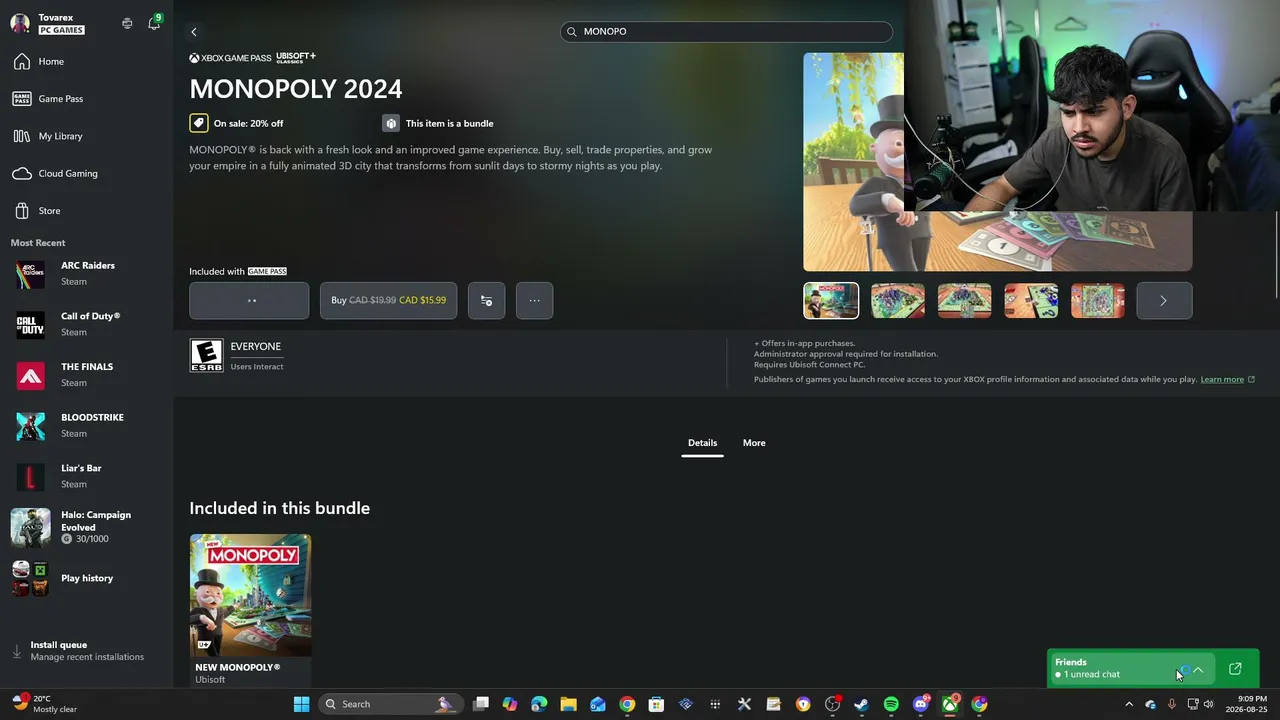Pop out the Friends panel
Screen dimensions: 1280x720
tap(1235, 669)
